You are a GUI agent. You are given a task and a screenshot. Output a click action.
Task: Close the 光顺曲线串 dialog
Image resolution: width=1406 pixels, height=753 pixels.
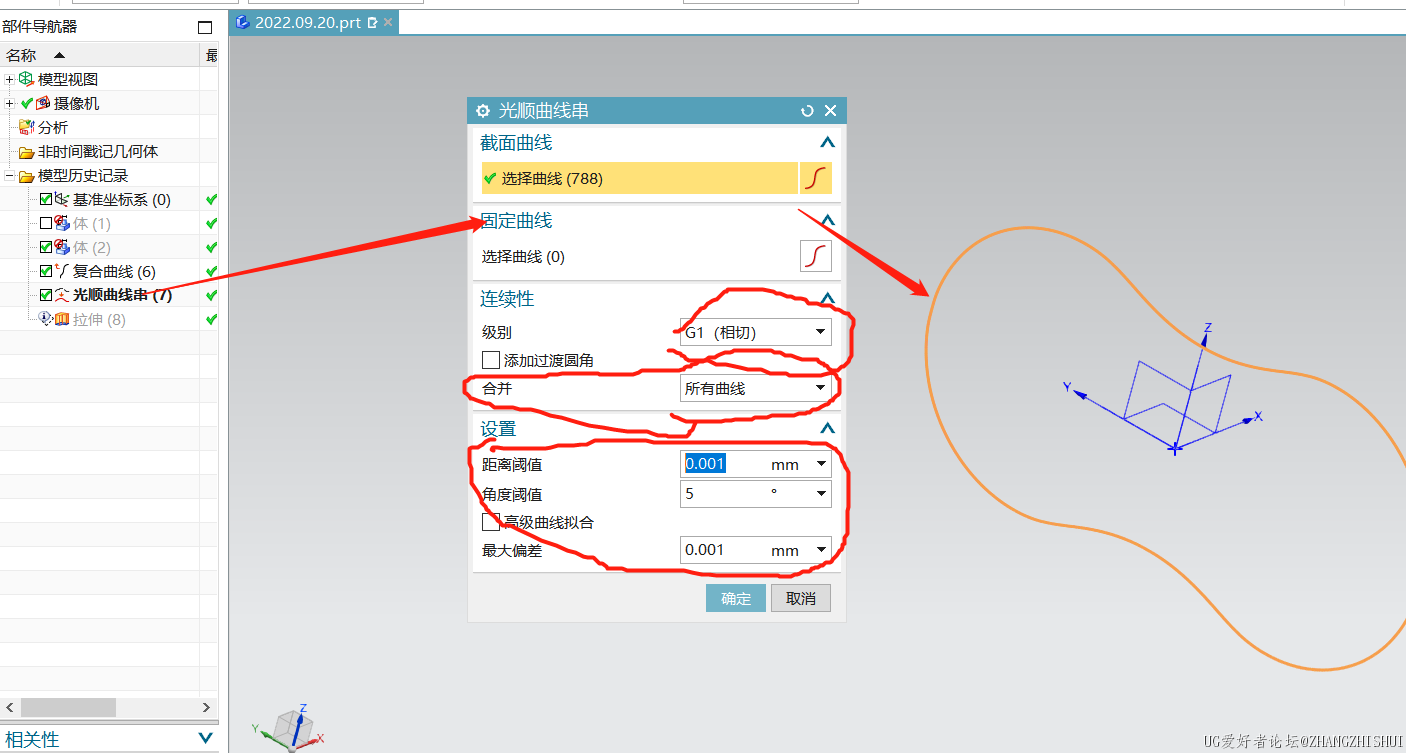[x=830, y=110]
